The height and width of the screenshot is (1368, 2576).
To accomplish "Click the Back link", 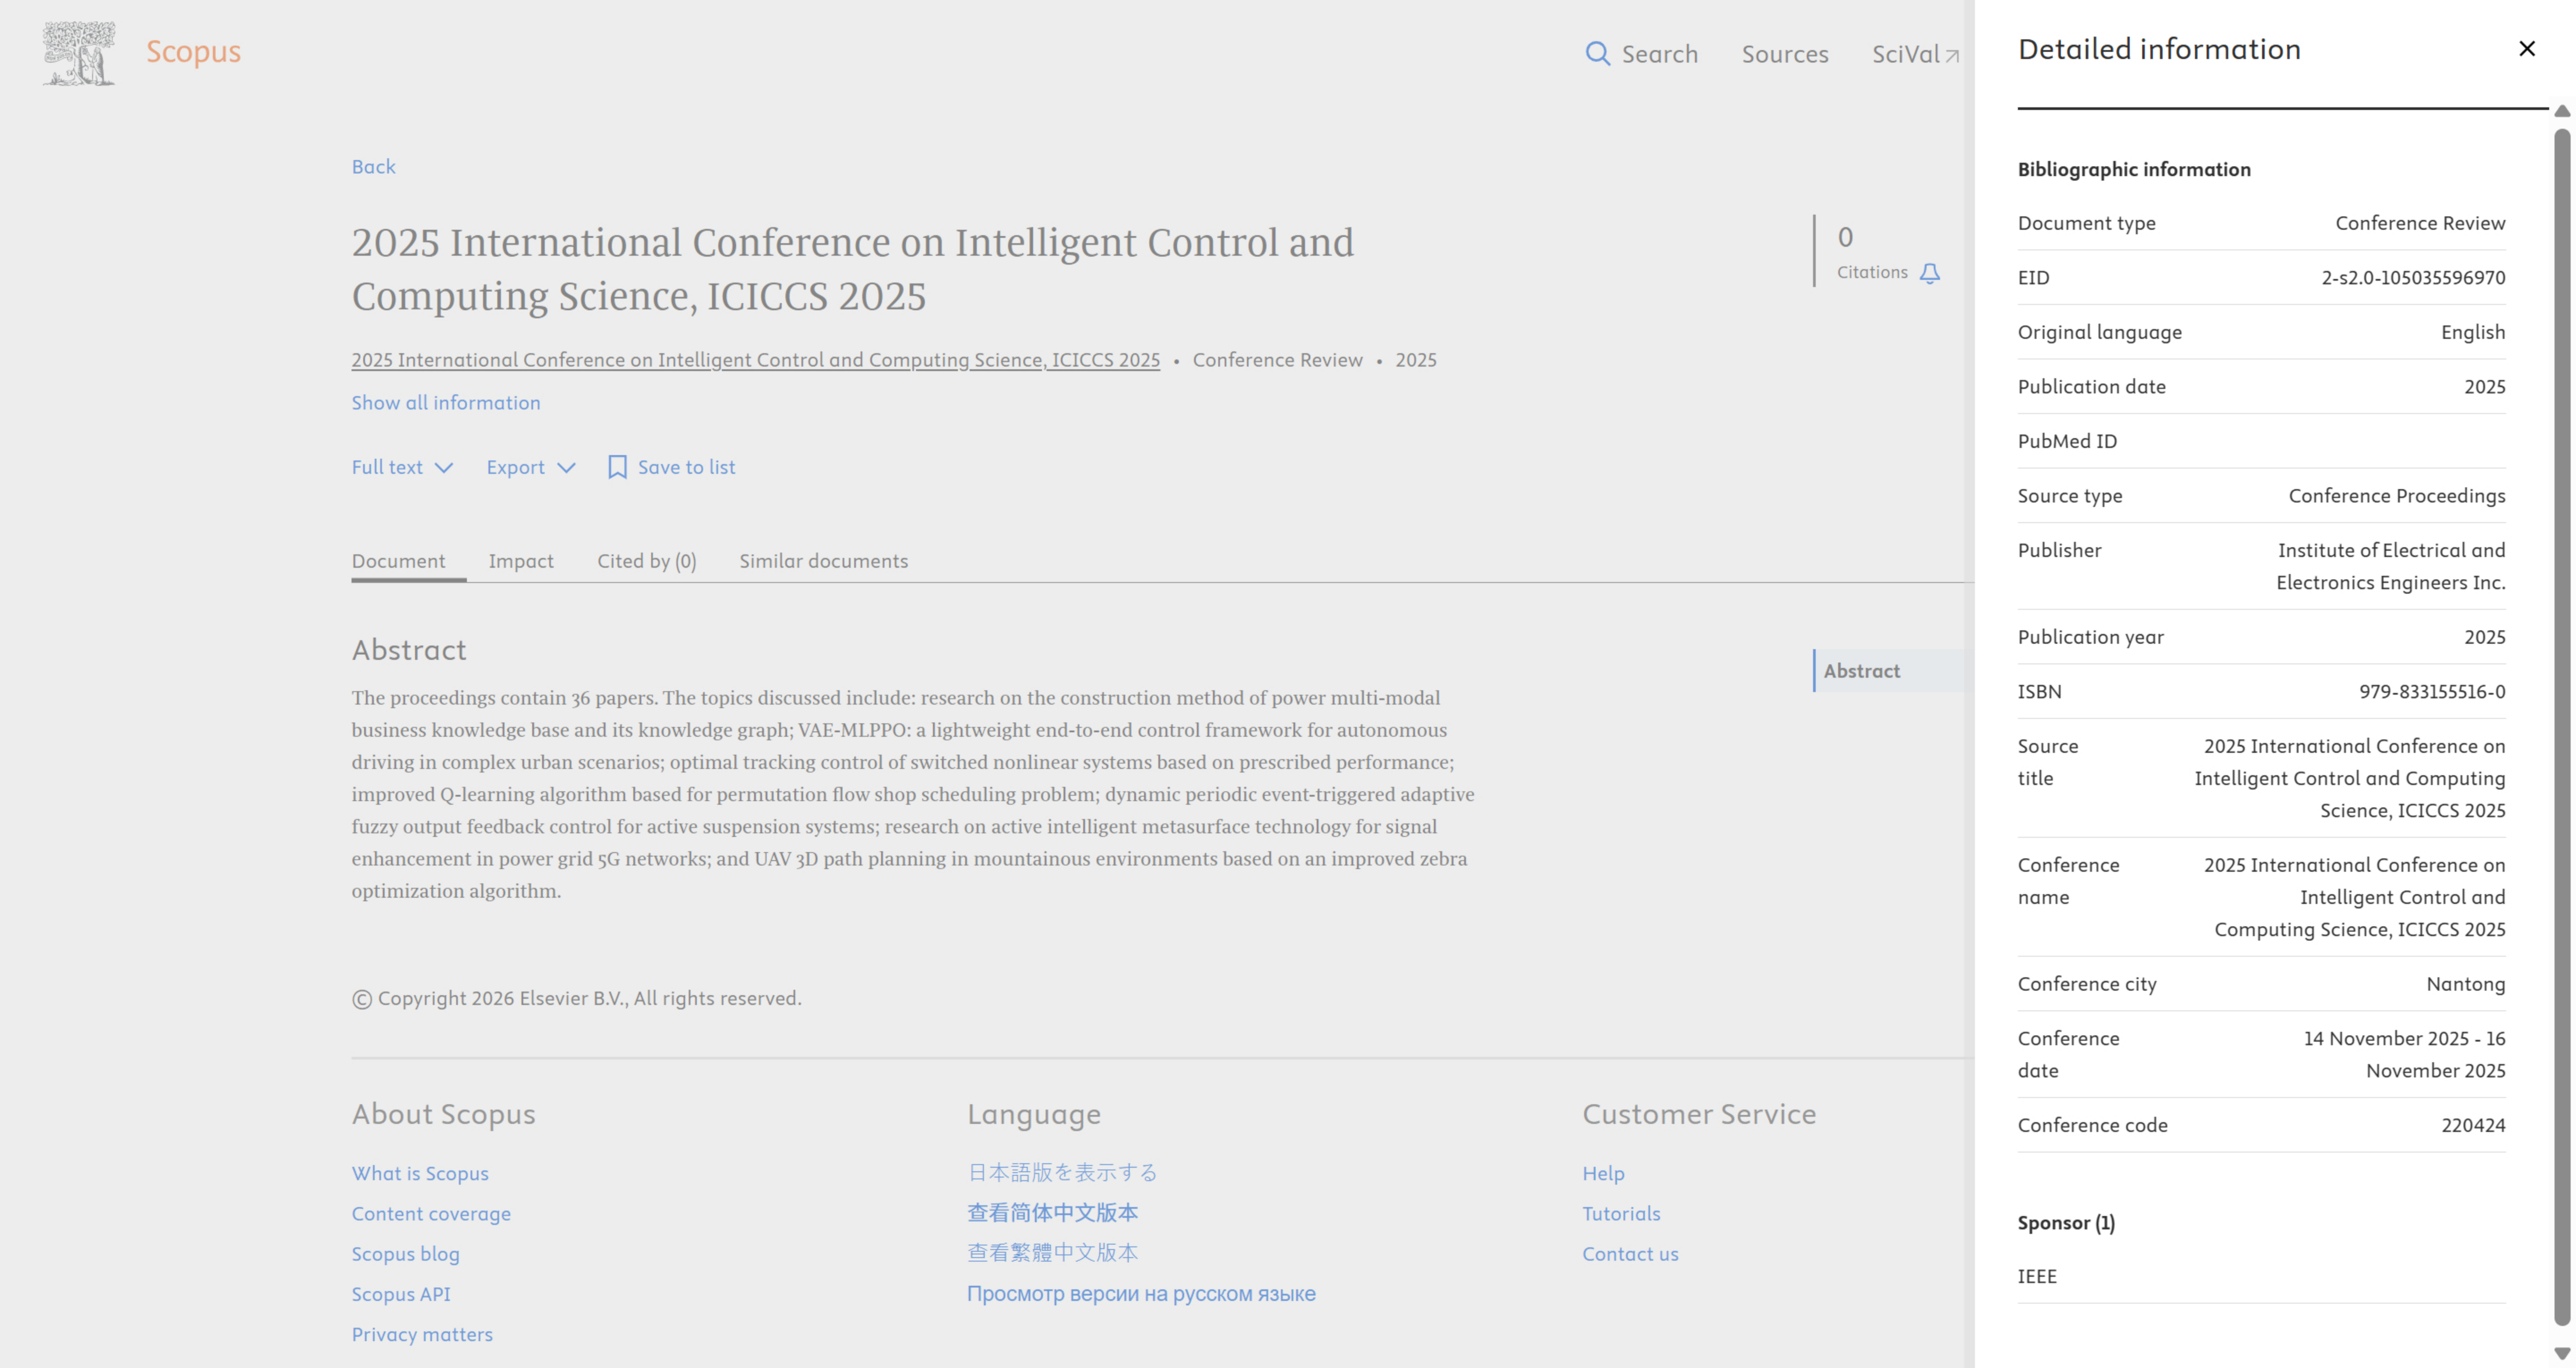I will click(373, 167).
